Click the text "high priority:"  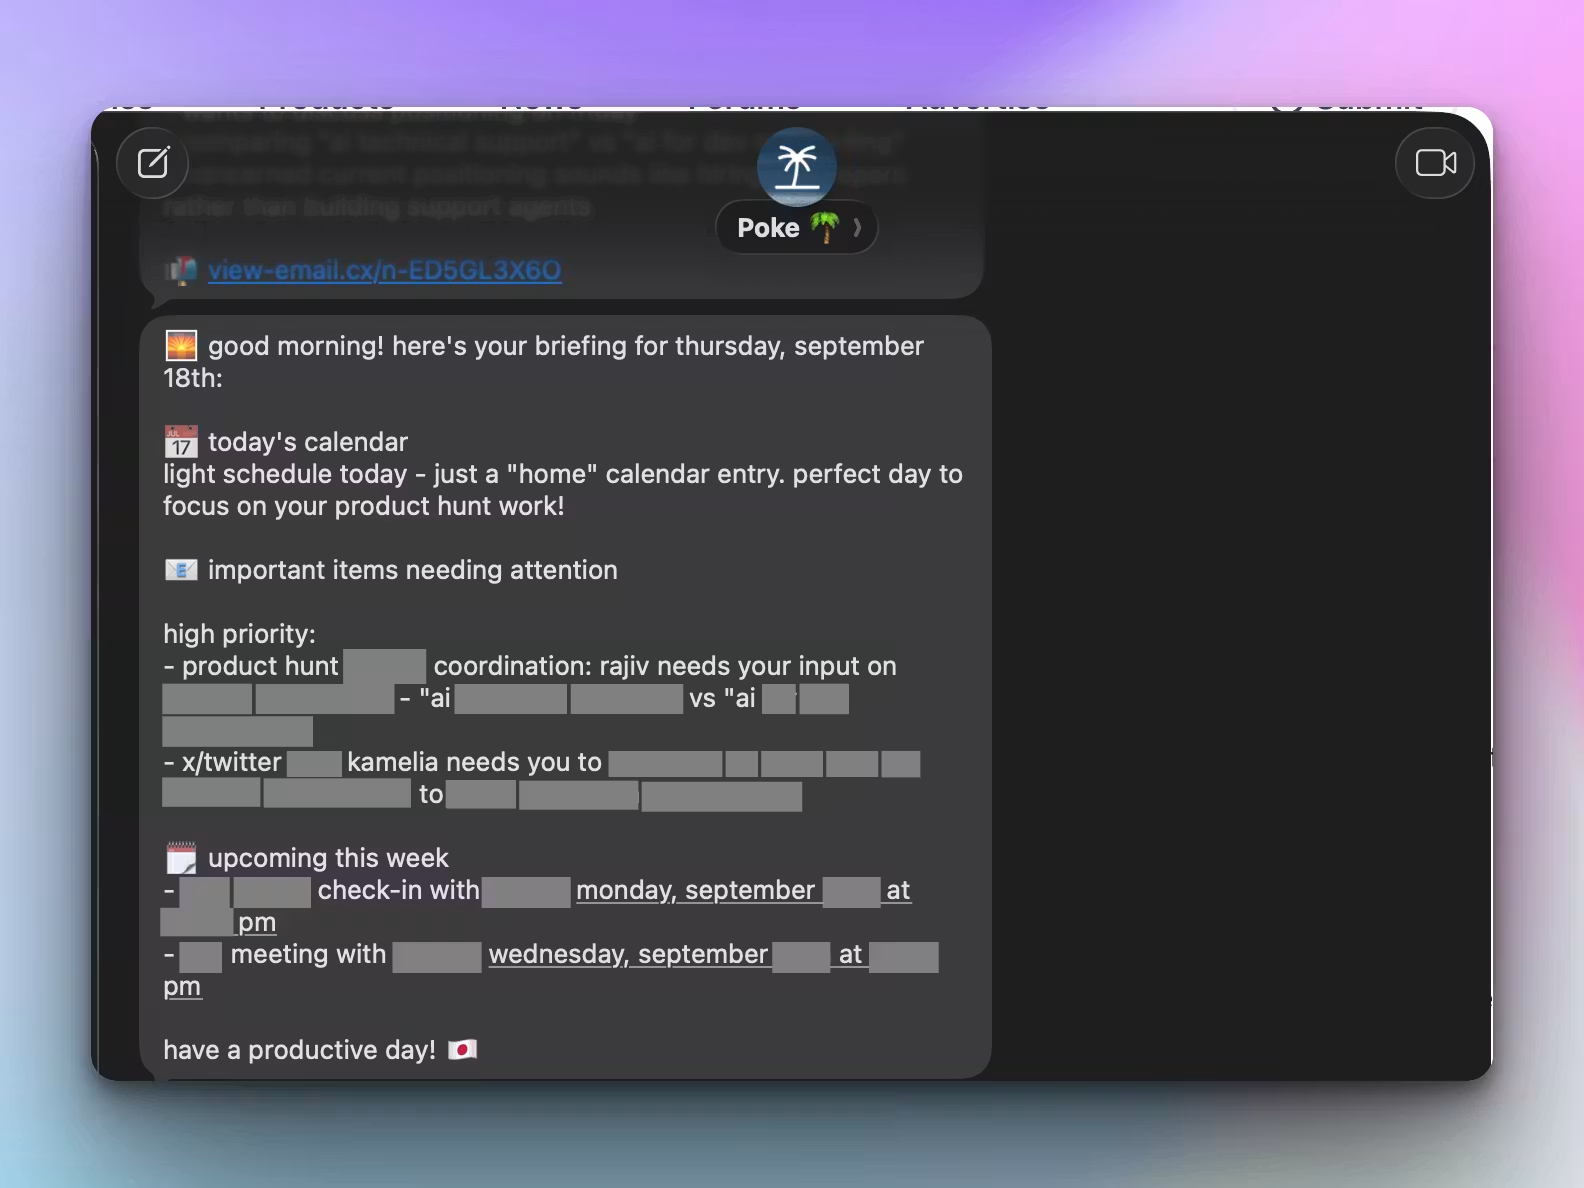click(240, 634)
